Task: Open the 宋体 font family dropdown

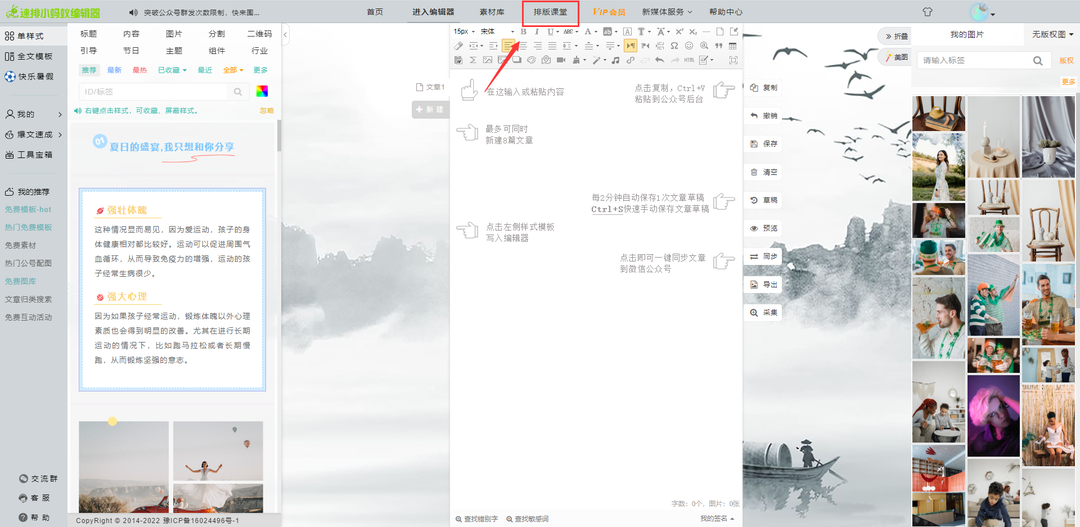Action: pos(497,32)
